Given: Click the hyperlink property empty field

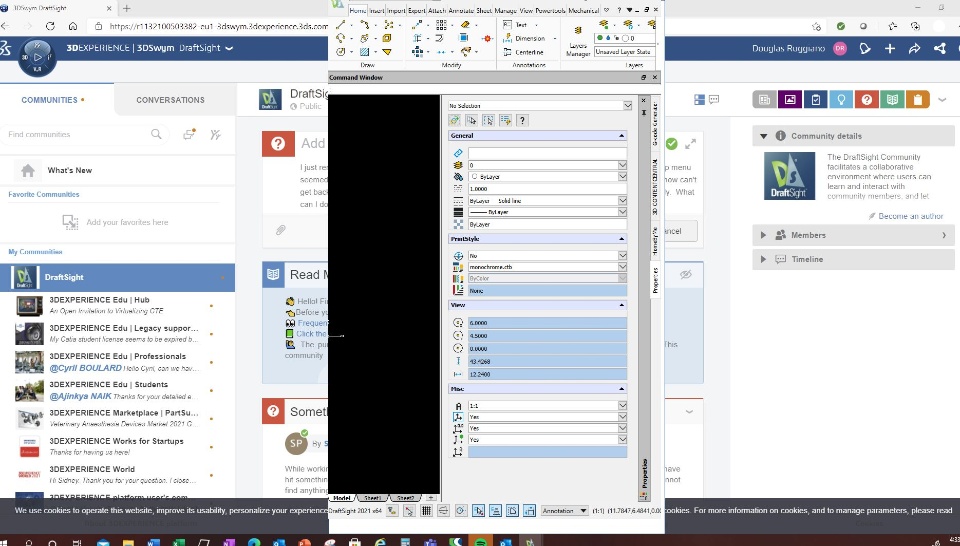Looking at the screenshot, I should point(547,153).
